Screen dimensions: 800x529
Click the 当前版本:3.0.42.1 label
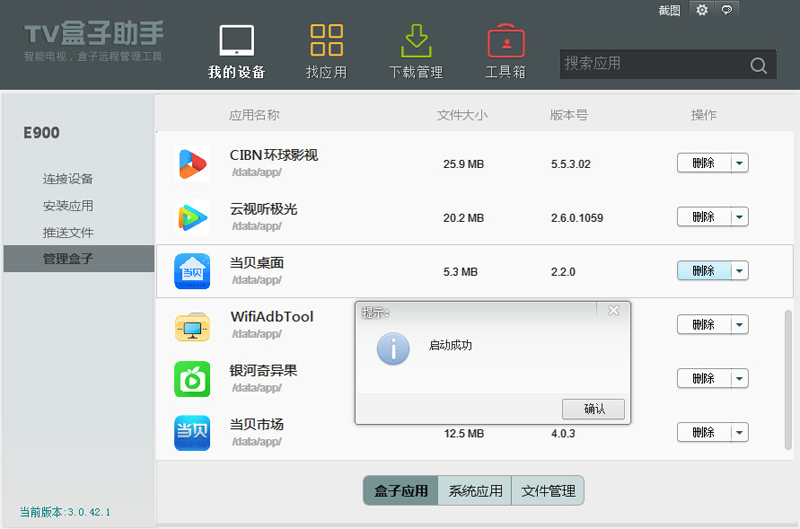[65, 512]
